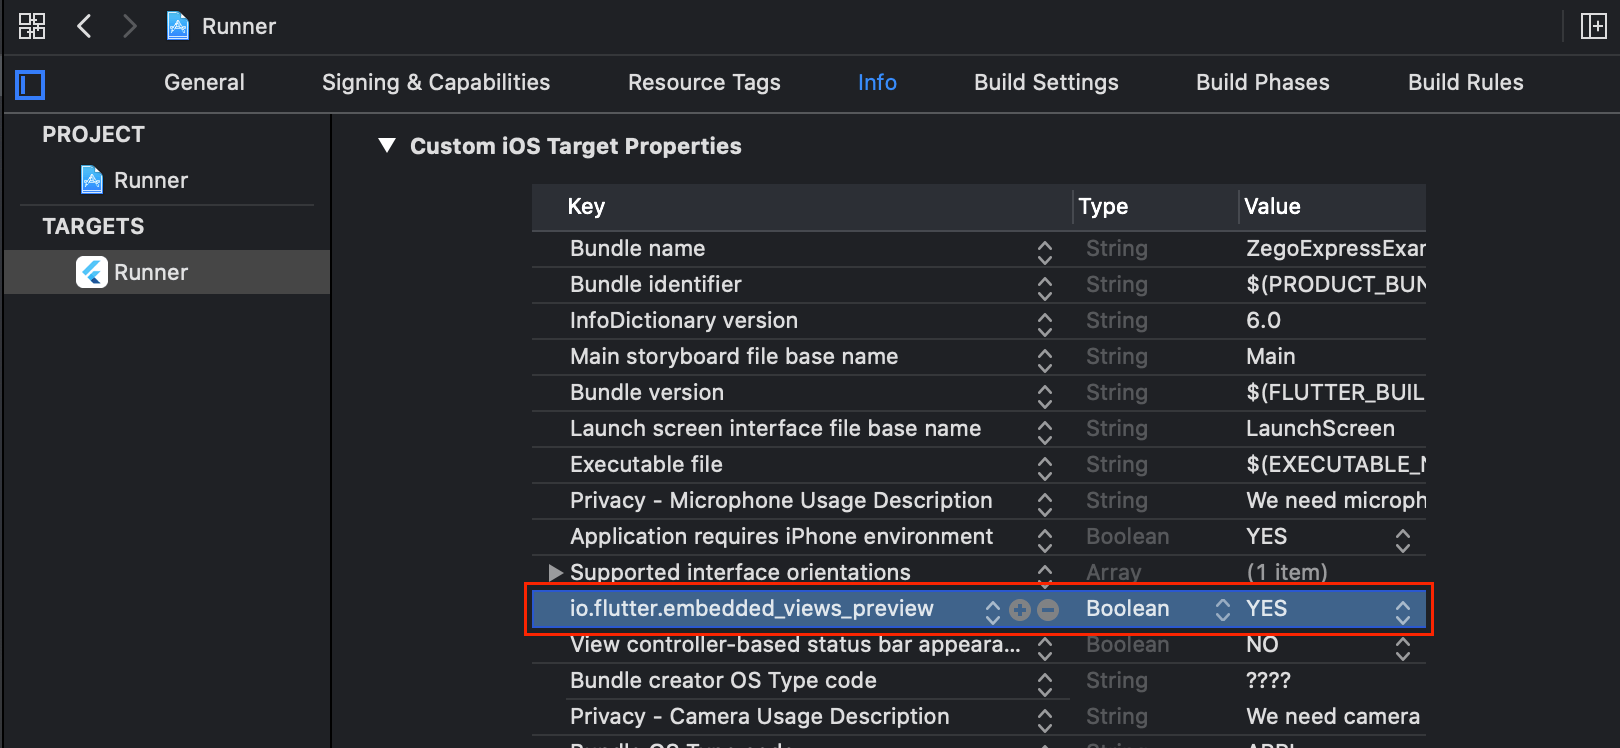This screenshot has height=748, width=1620.
Task: Select the Runner target with Flutter icon
Action: (150, 272)
